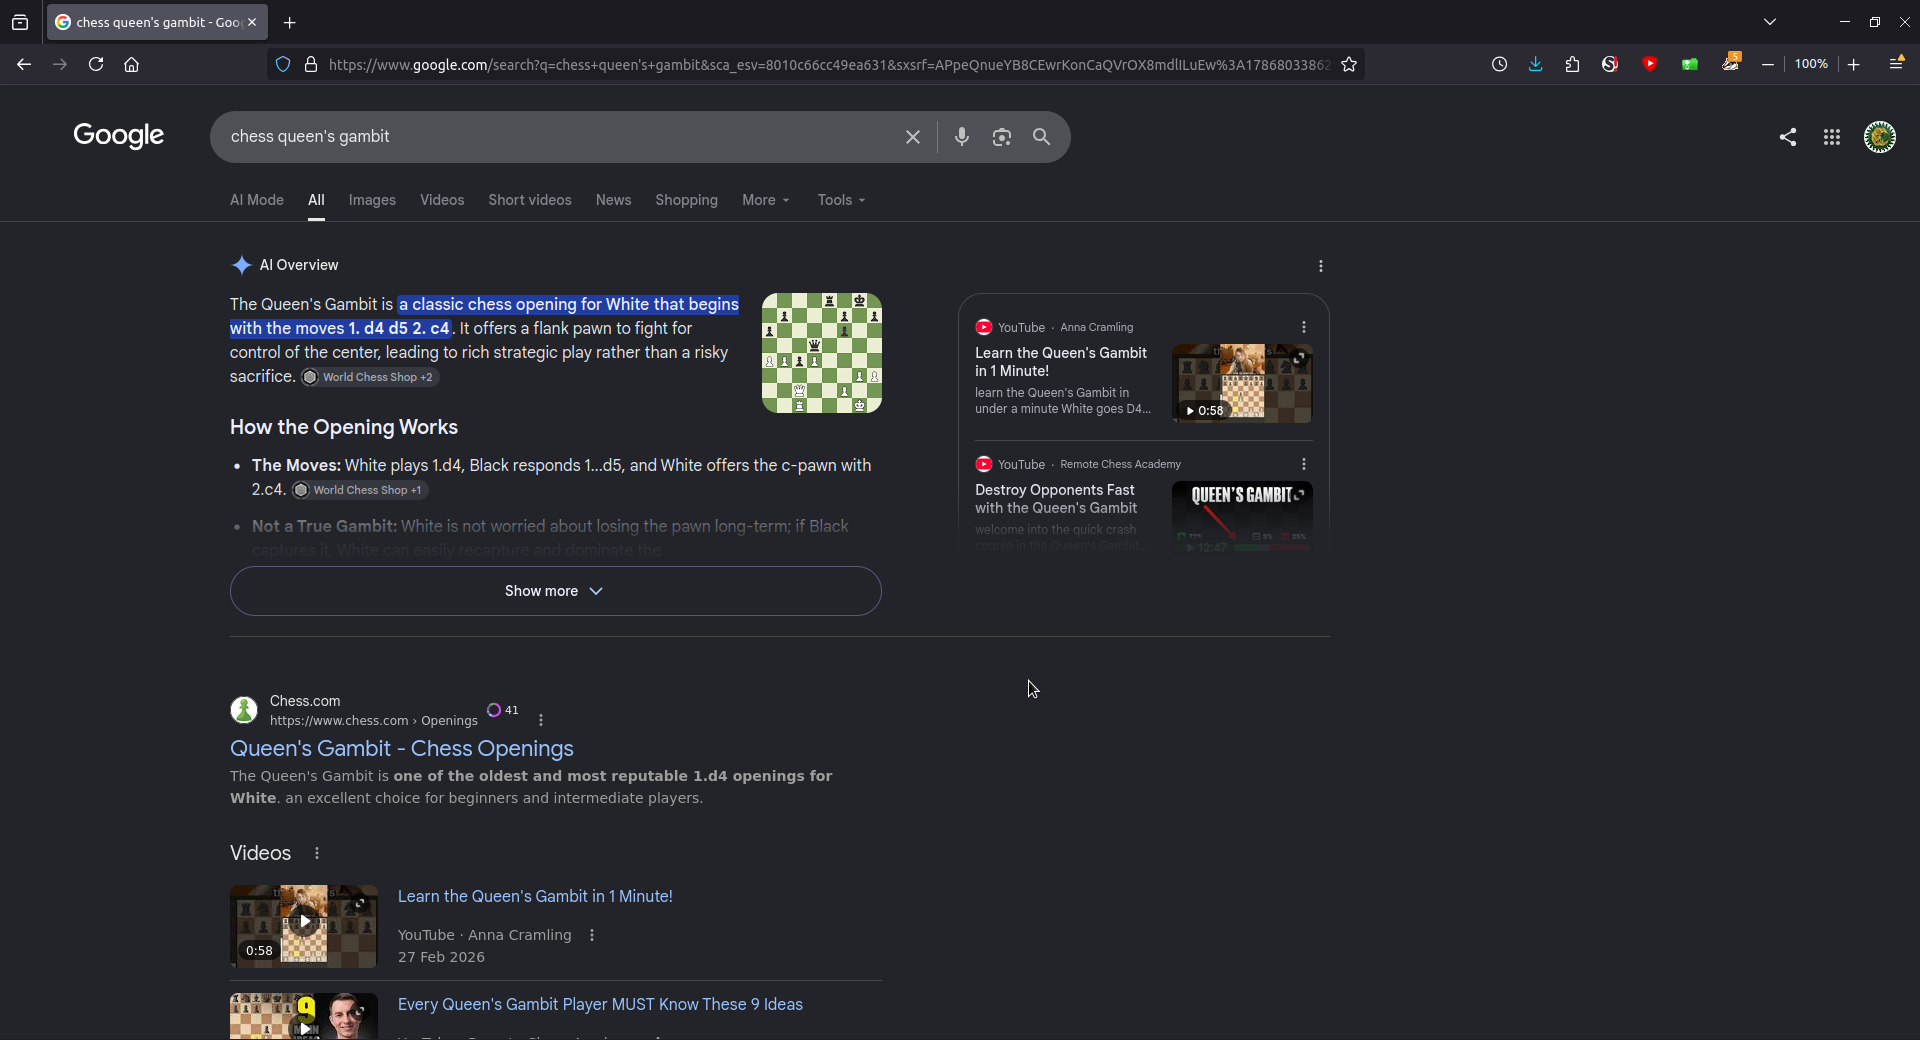This screenshot has height=1040, width=1920.
Task: Go to the browser home page
Action: pos(131,64)
